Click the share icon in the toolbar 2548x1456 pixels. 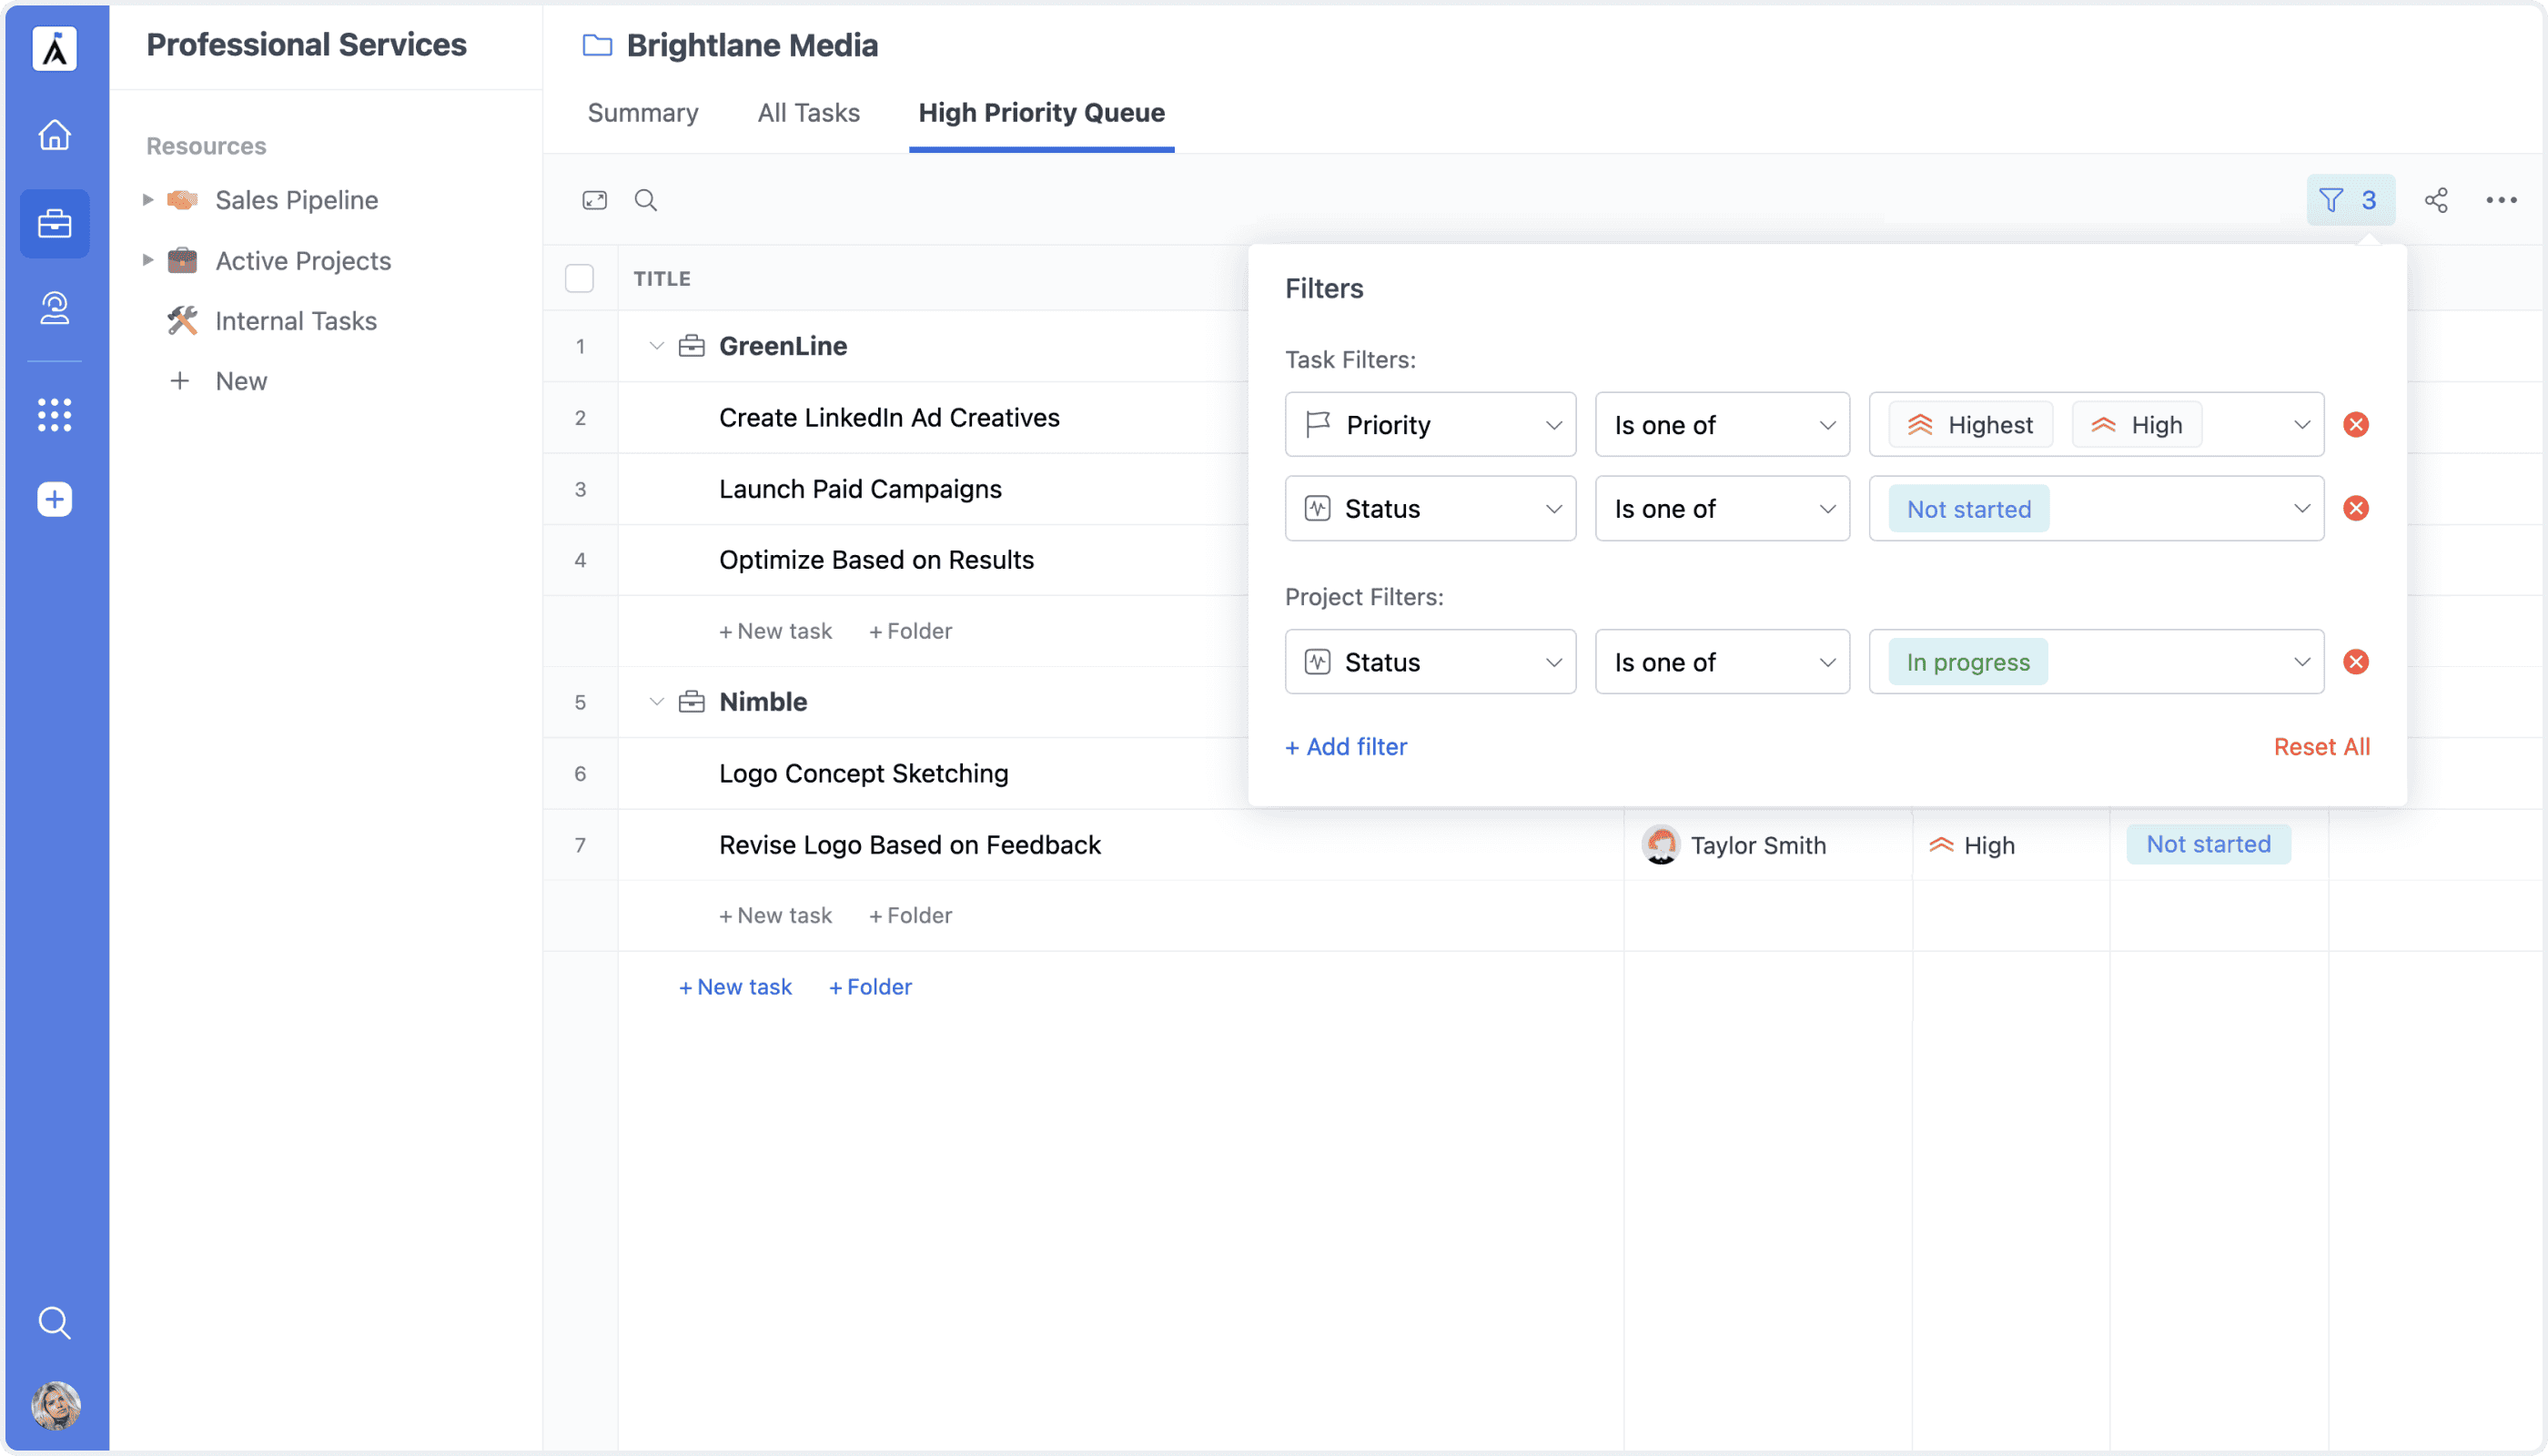pyautogui.click(x=2436, y=200)
